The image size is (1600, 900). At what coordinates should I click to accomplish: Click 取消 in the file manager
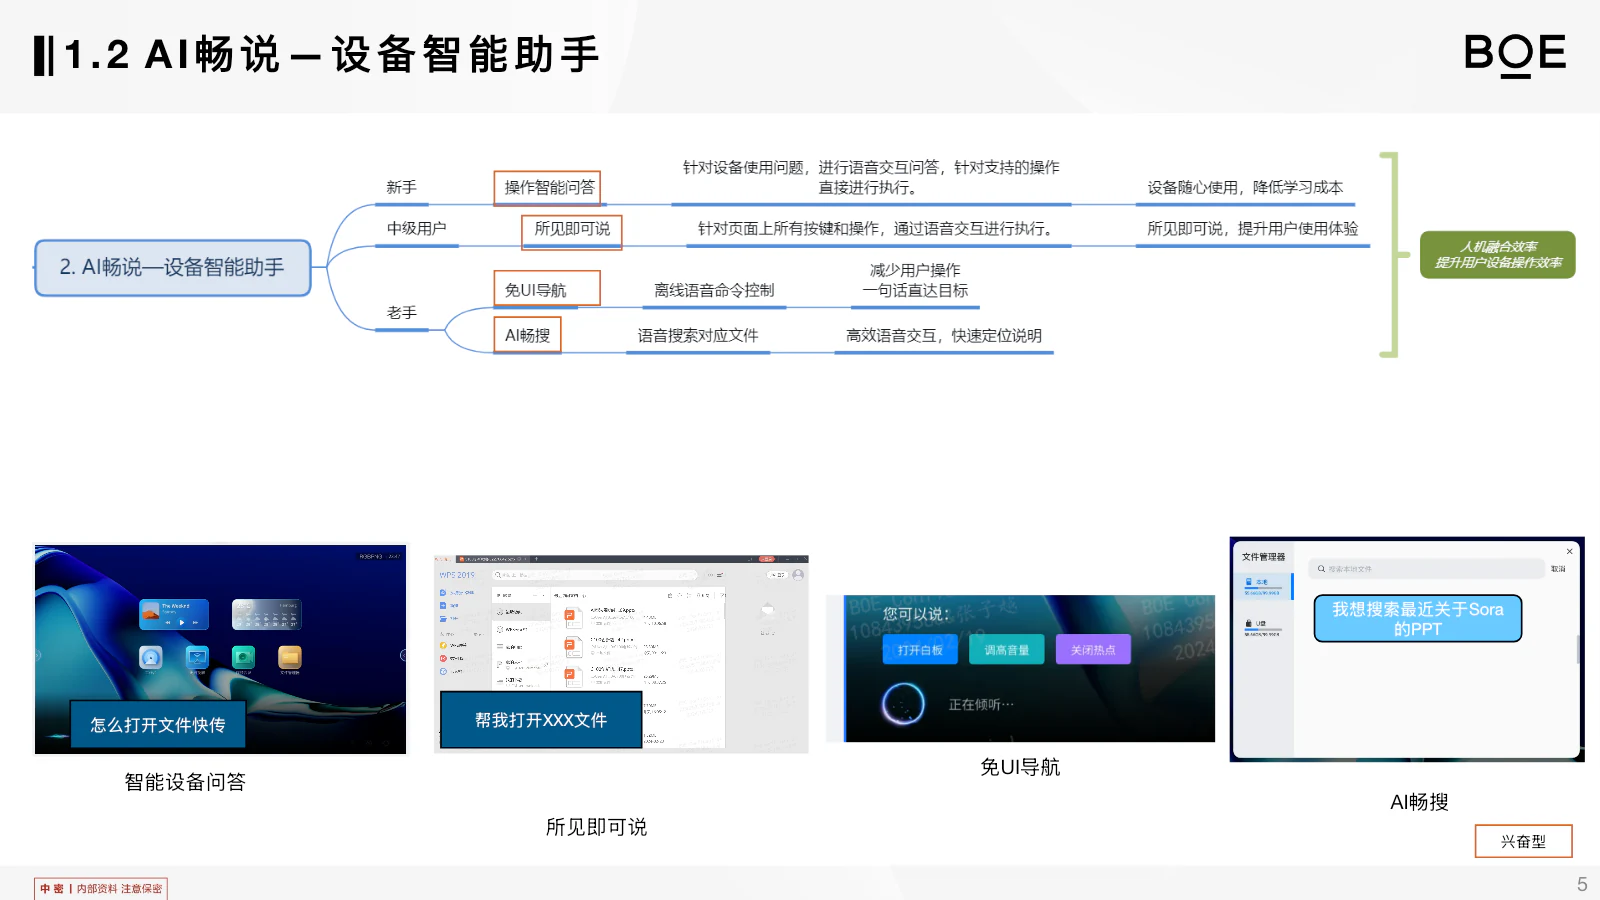click(1558, 569)
